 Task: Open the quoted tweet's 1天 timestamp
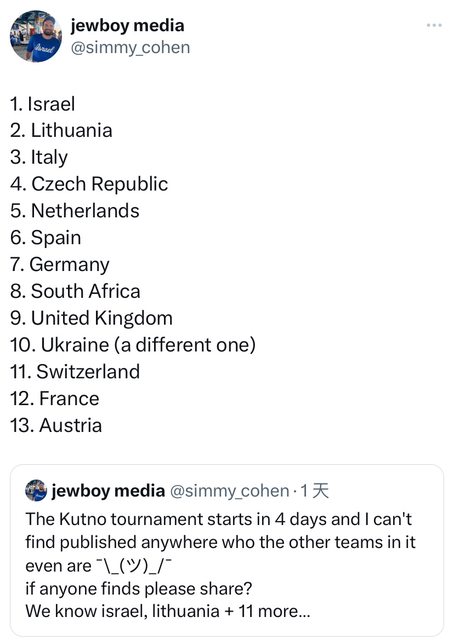(314, 491)
